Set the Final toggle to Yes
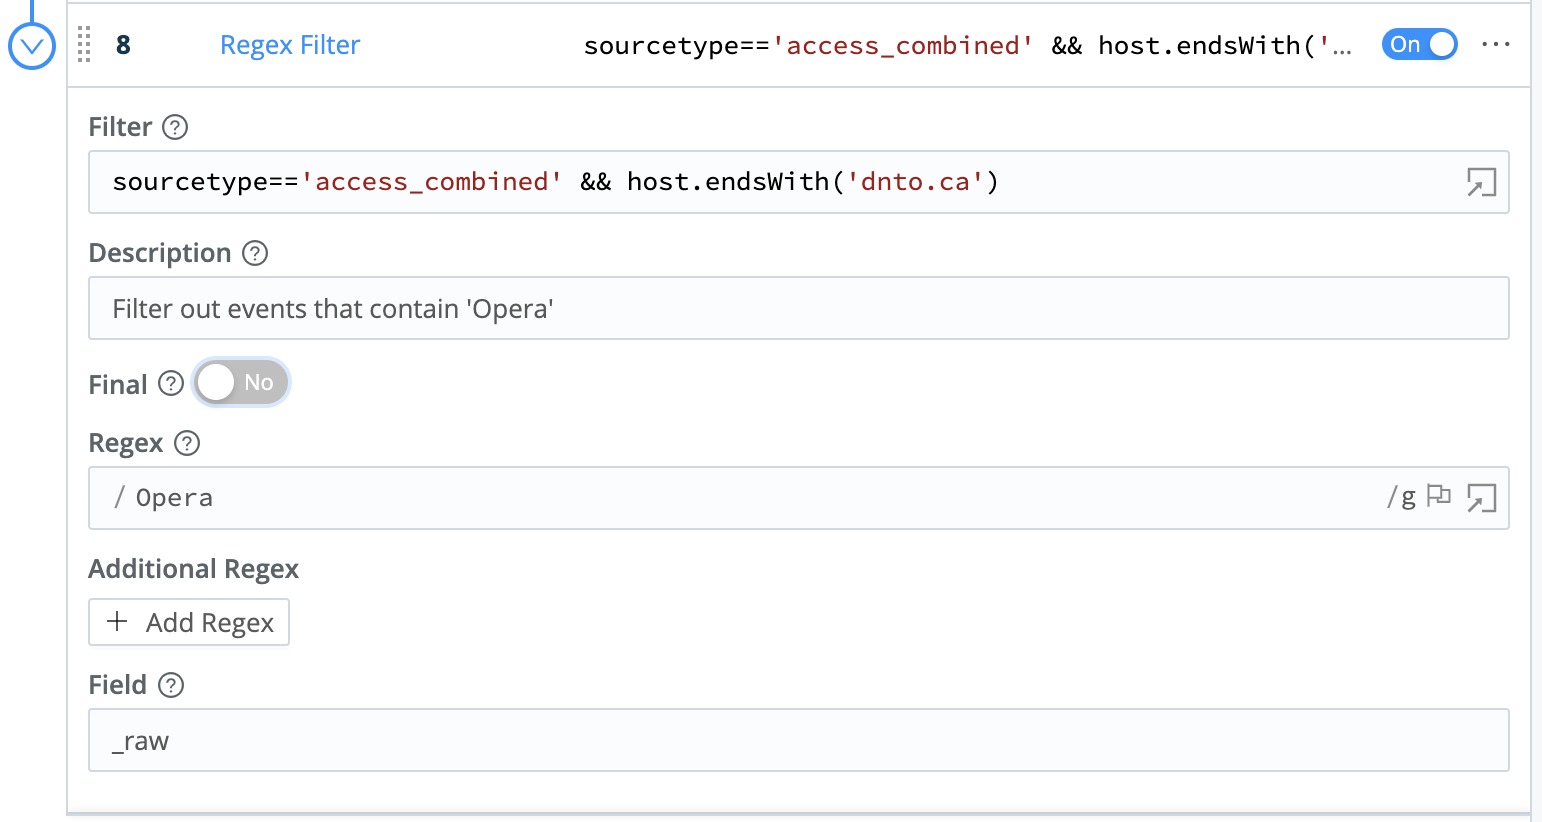Screen dimensions: 1542x822 [x=240, y=382]
